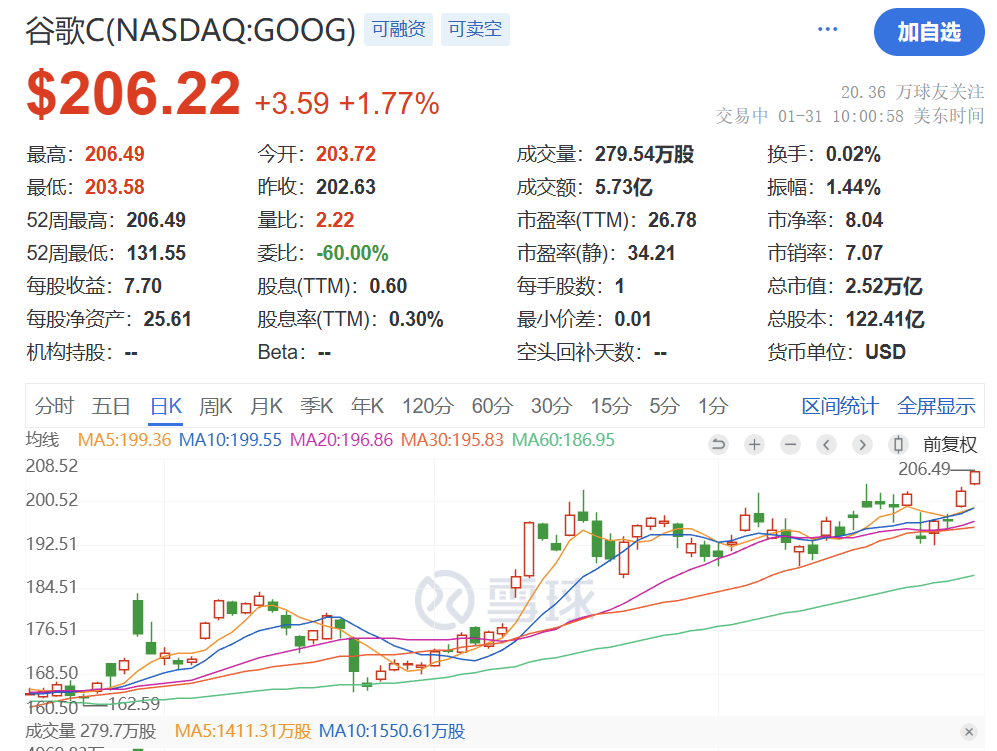Click the 委比 value -60.00%
The width and height of the screenshot is (997, 751).
[352, 253]
